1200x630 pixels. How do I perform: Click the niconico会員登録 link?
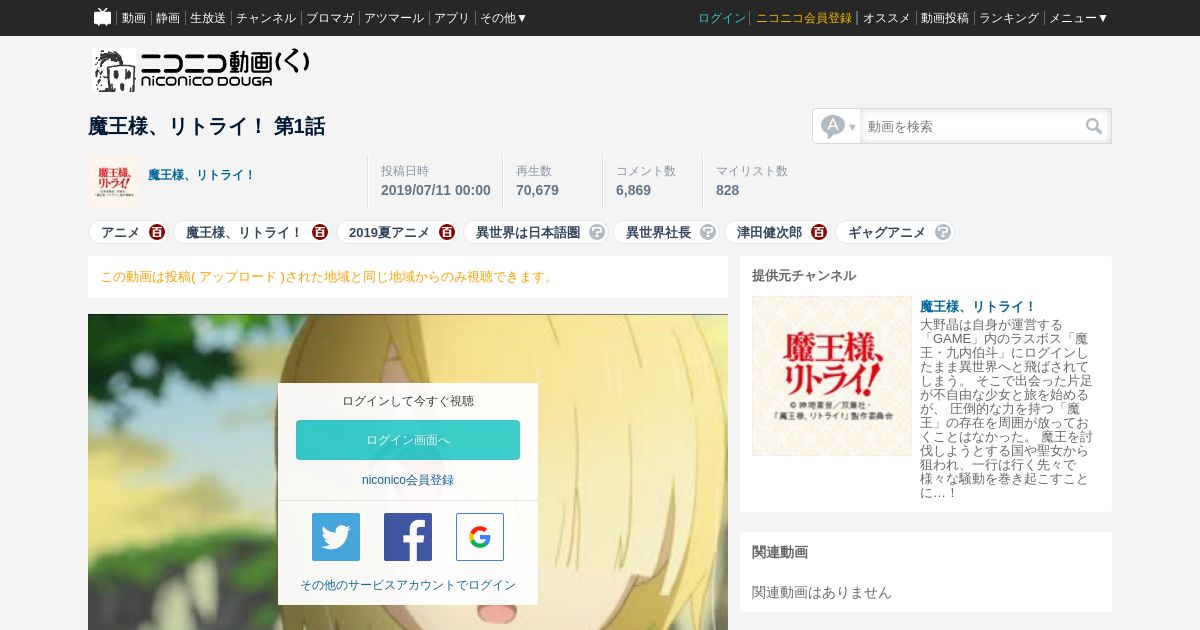coord(408,480)
